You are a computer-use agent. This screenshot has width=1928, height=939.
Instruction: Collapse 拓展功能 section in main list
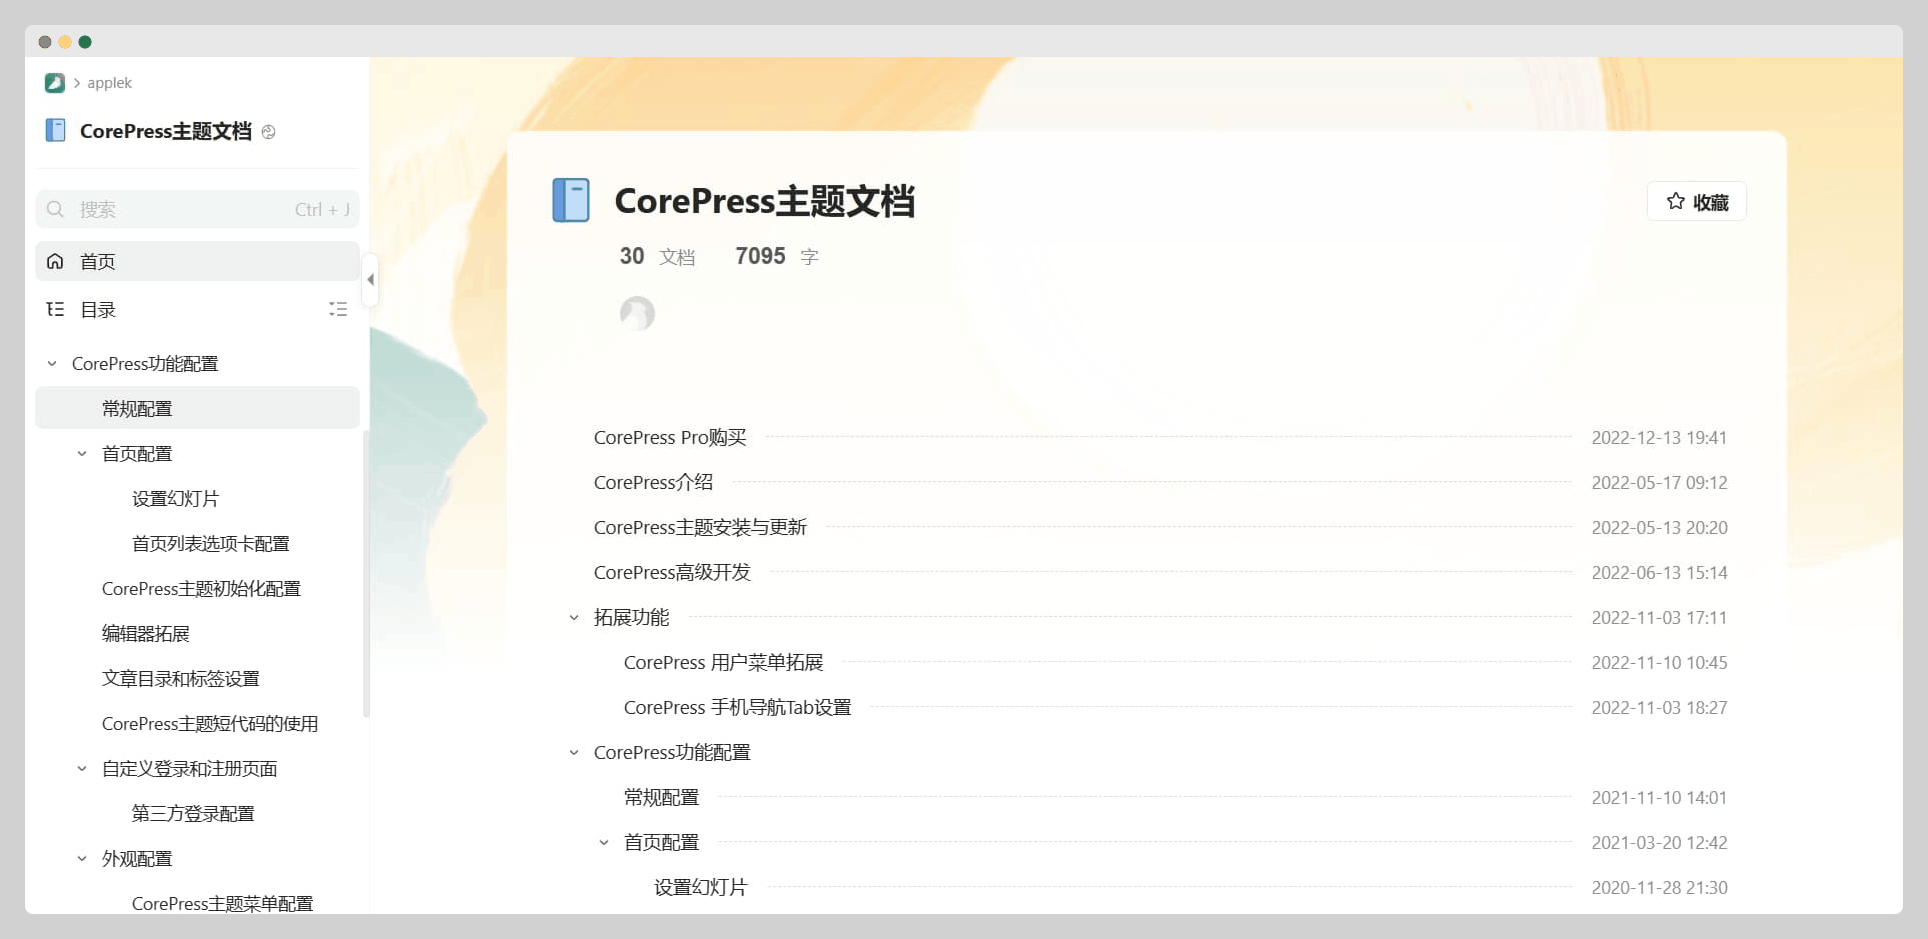tap(574, 618)
